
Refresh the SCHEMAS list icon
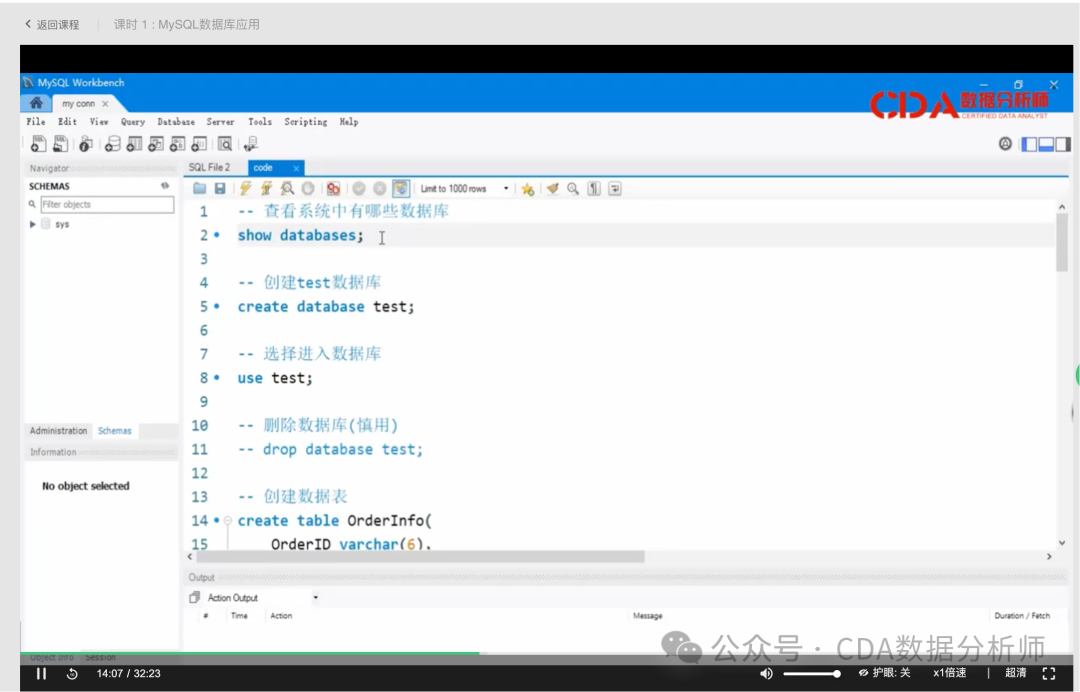click(x=165, y=186)
